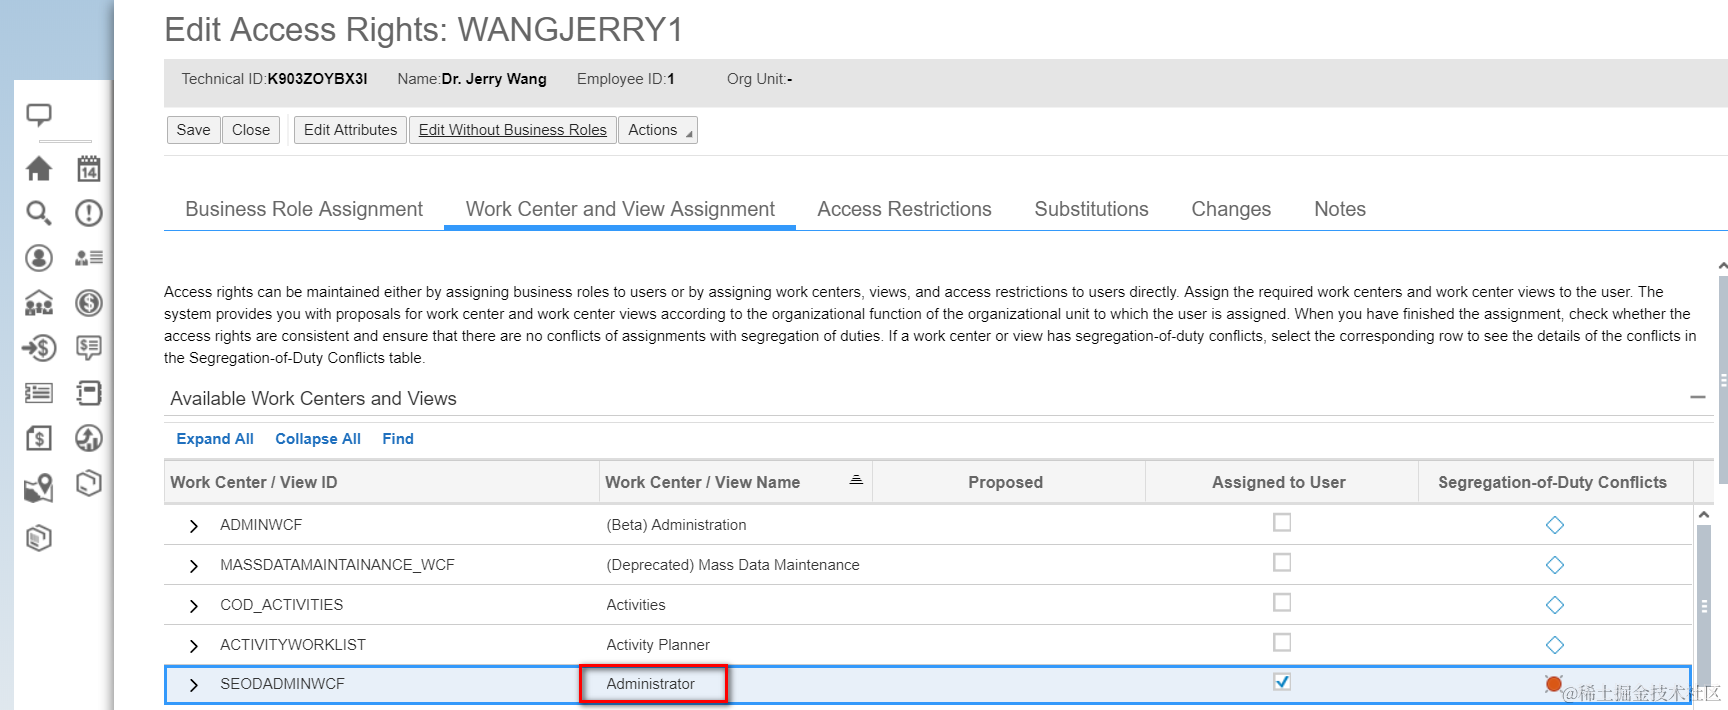The image size is (1728, 710).
Task: Click the sort arrow in View Name column
Action: click(x=856, y=480)
